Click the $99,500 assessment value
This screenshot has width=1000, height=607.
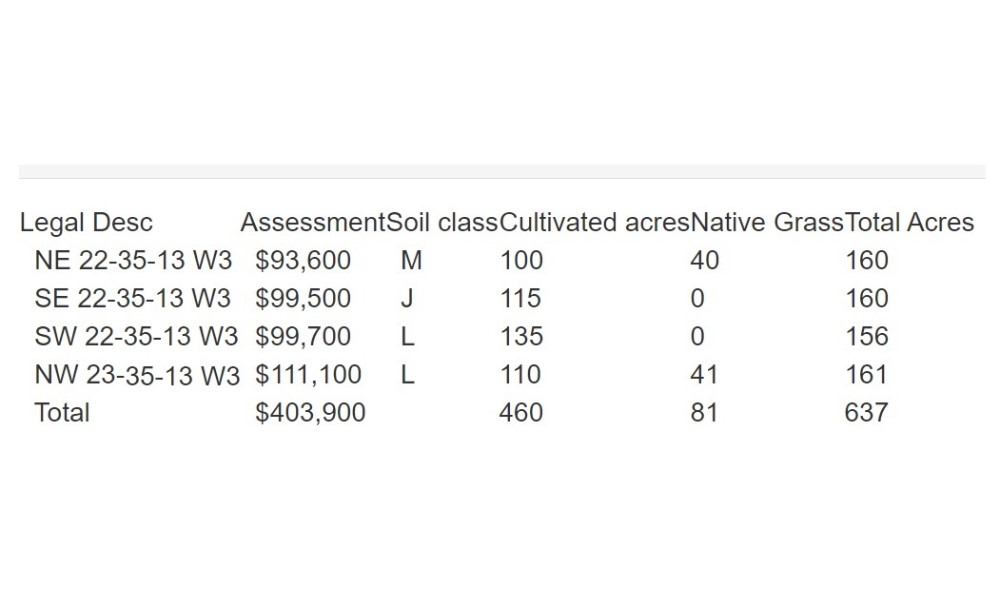303,298
